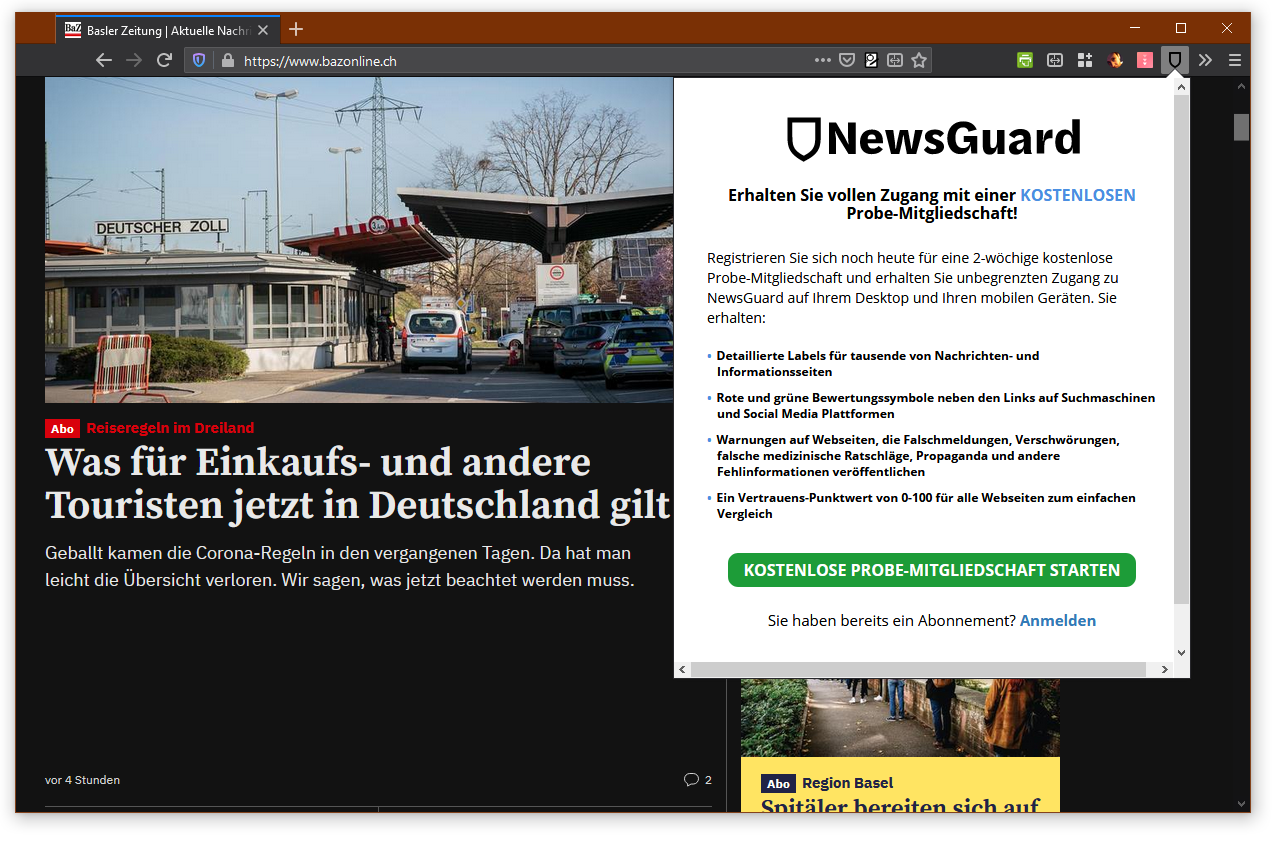
Task: Reload the current page
Action: coord(164,60)
